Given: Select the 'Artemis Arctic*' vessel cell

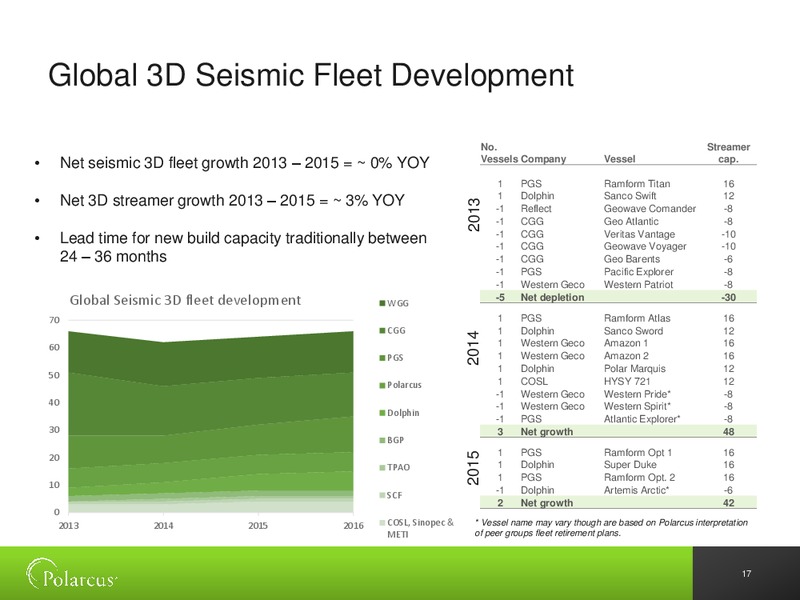Looking at the screenshot, I should (636, 491).
